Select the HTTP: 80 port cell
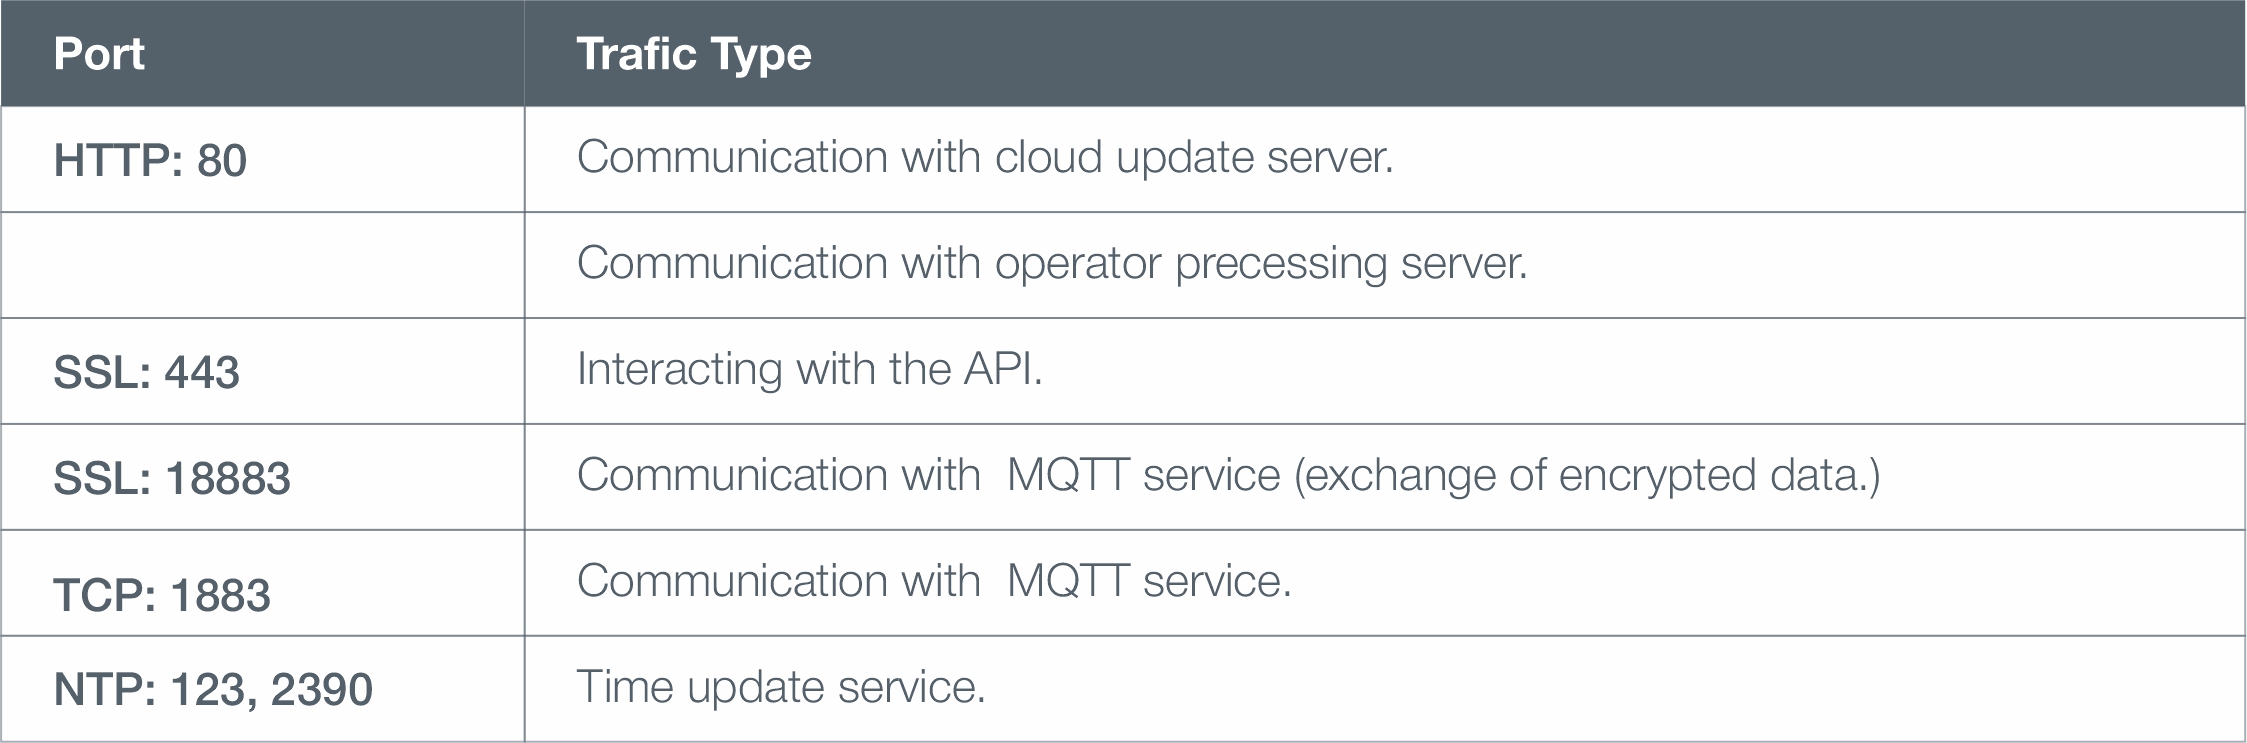The height and width of the screenshot is (743, 2247). click(150, 160)
